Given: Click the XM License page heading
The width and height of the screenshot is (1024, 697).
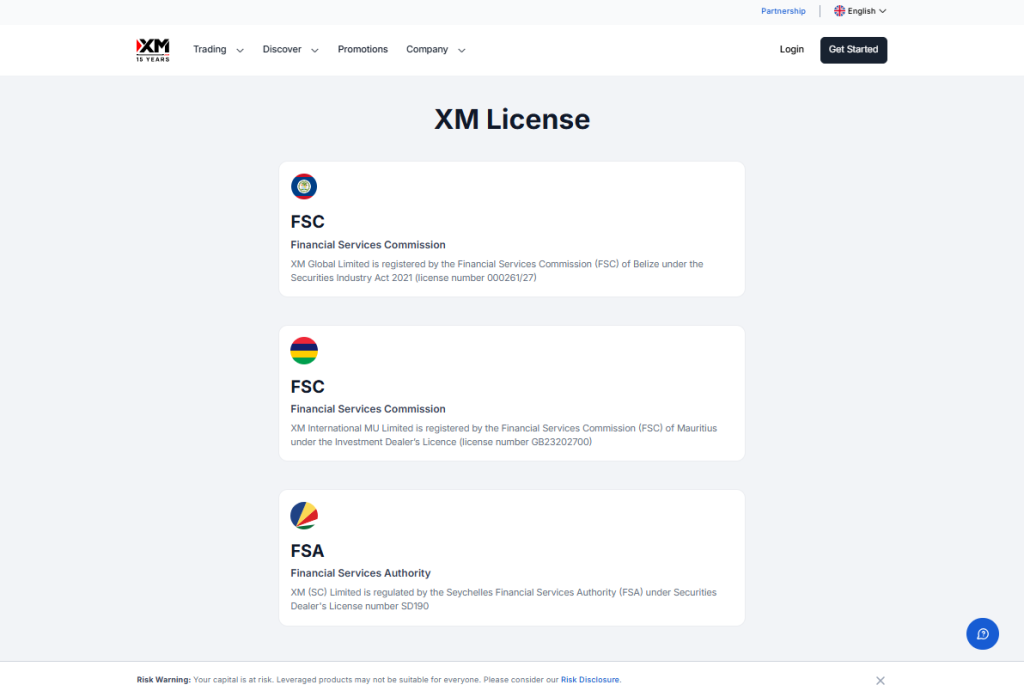Looking at the screenshot, I should pyautogui.click(x=512, y=119).
